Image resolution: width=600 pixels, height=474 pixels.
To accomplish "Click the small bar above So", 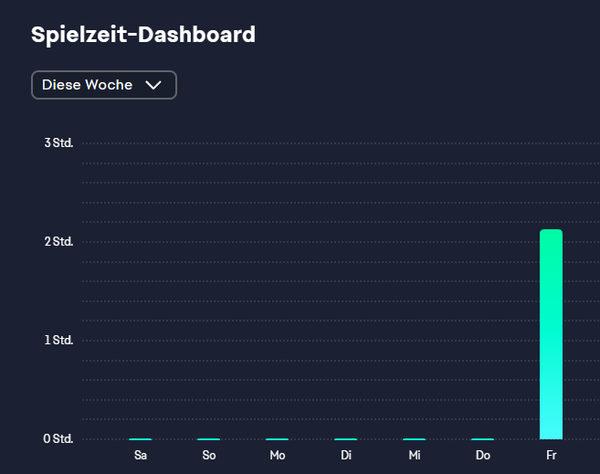I will coord(209,439).
